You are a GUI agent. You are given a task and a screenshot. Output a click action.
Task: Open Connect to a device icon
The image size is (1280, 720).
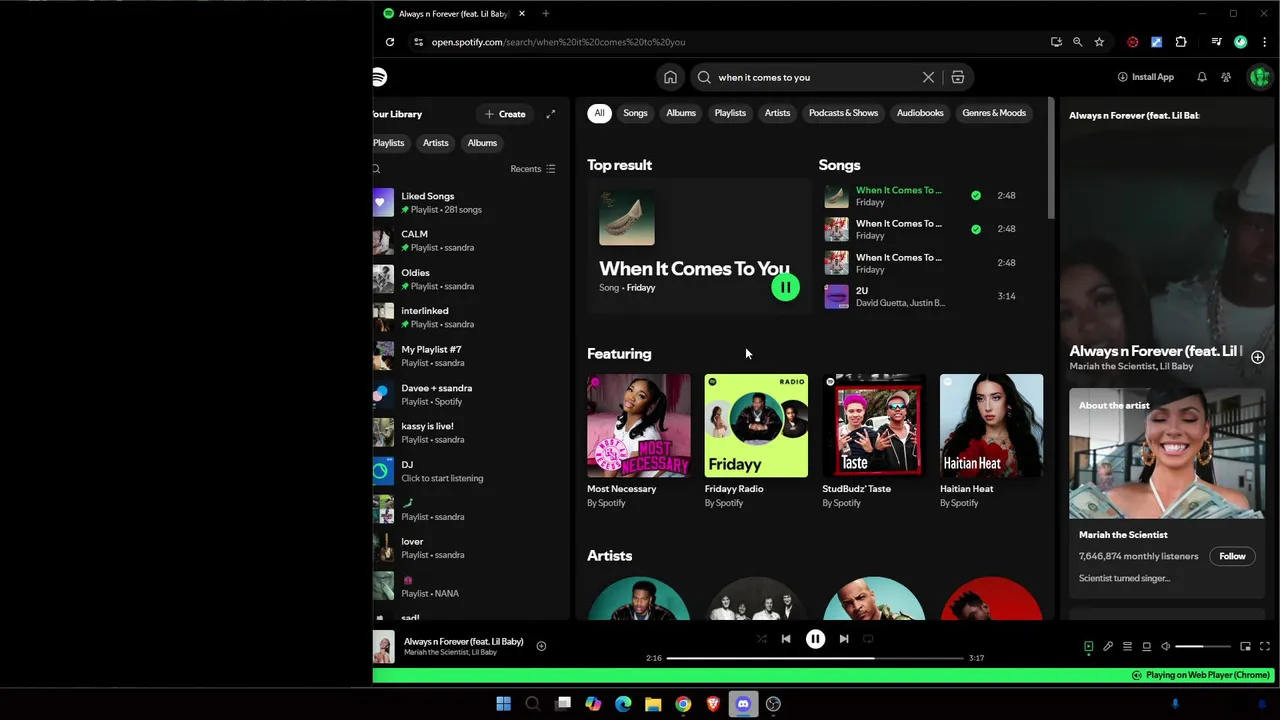[1146, 647]
